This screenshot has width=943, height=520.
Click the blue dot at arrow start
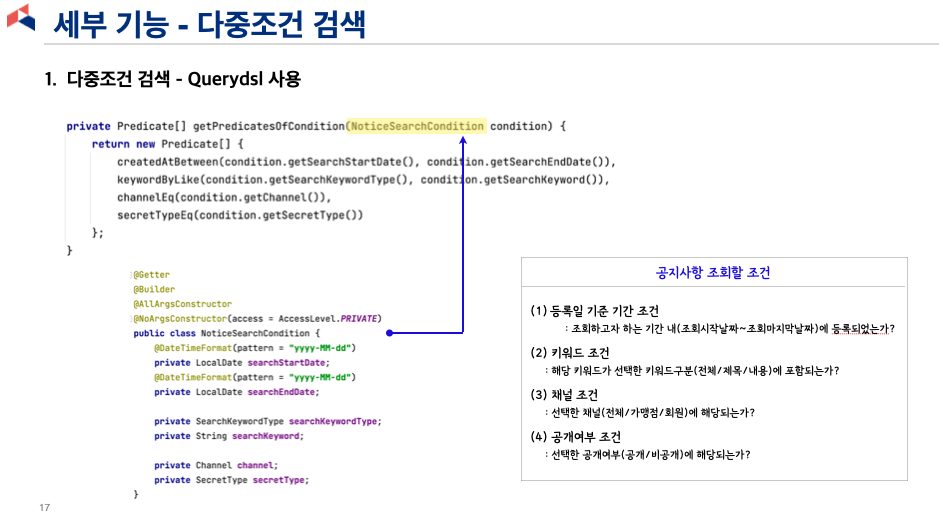point(390,332)
